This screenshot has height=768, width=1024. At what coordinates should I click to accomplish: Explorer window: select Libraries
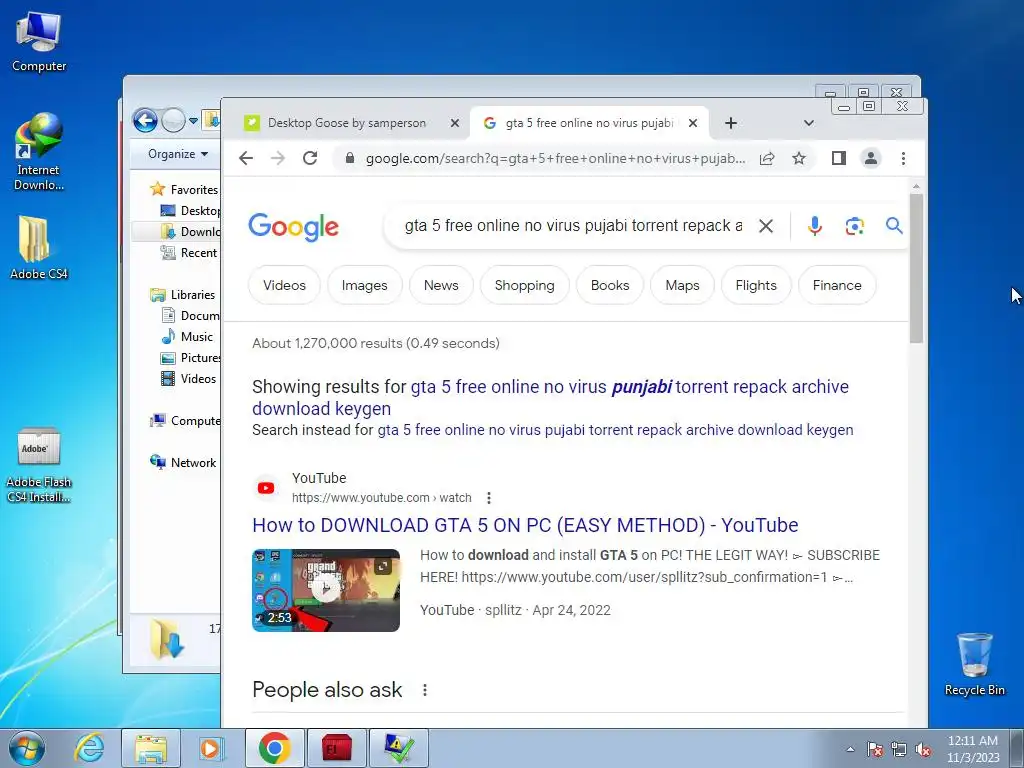coord(183,295)
